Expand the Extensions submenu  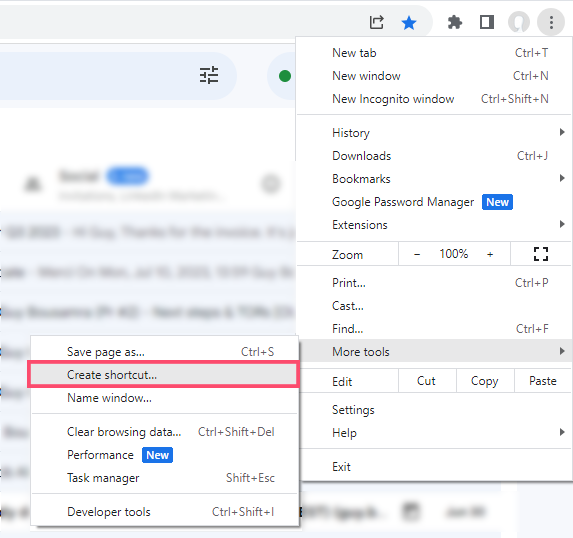tap(434, 225)
